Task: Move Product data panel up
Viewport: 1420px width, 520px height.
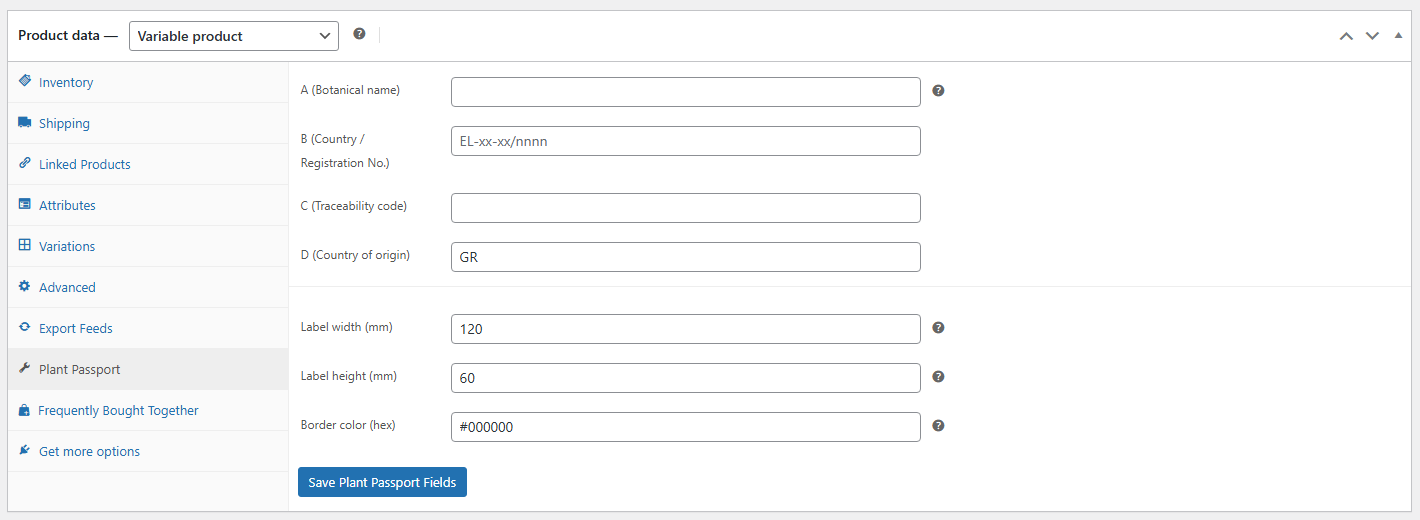Action: [1346, 36]
